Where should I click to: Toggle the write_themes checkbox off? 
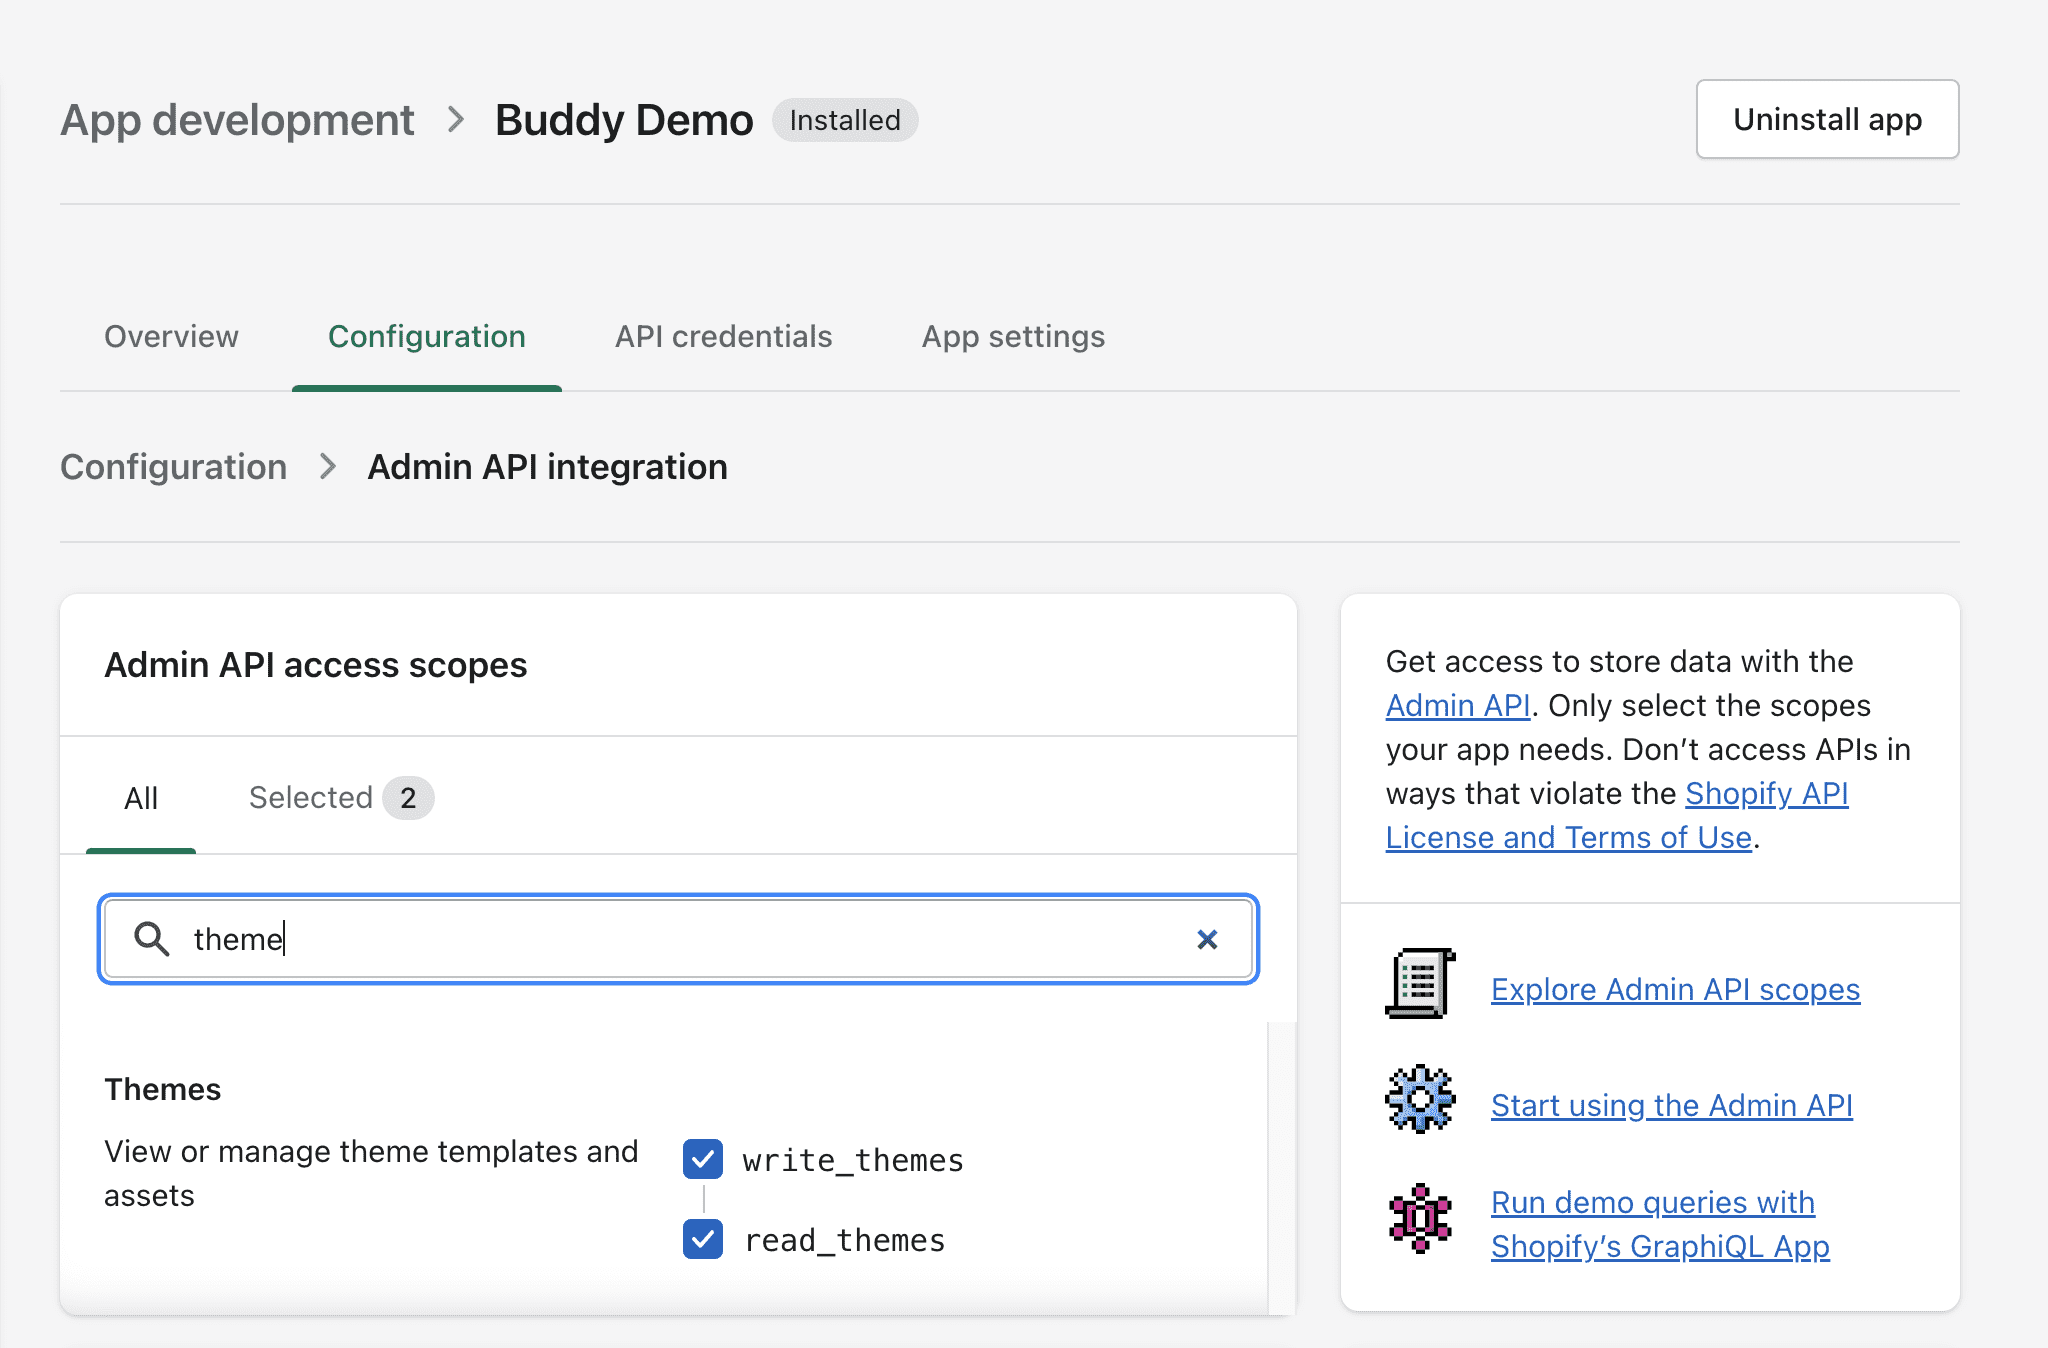(x=702, y=1158)
